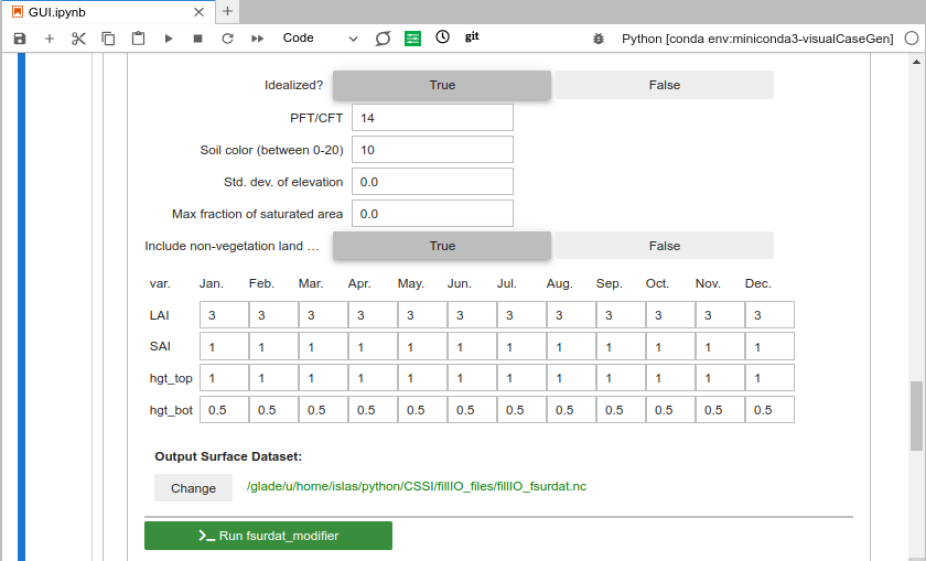The width and height of the screenshot is (926, 561).
Task: Restart the kernel using the refresh icon
Action: [x=227, y=38]
